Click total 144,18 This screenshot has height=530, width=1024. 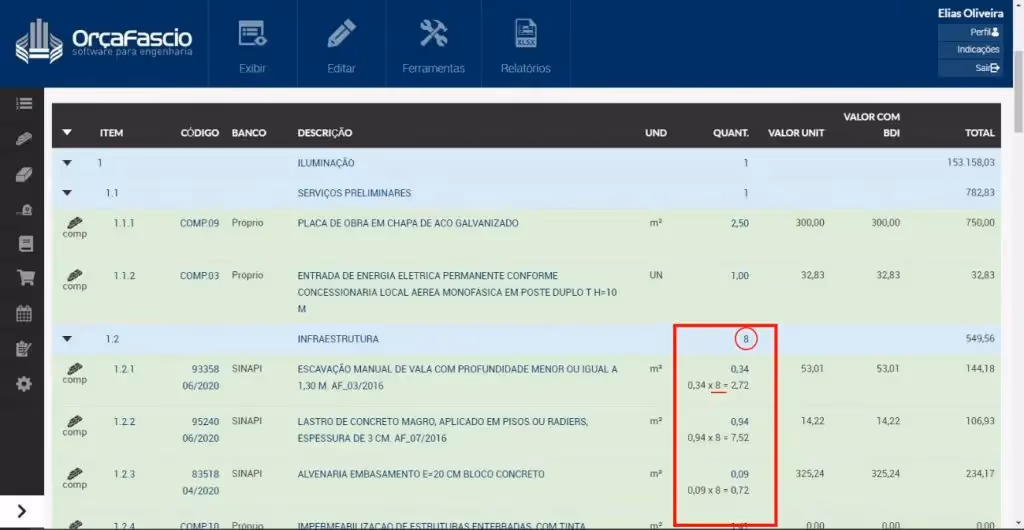[981, 369]
